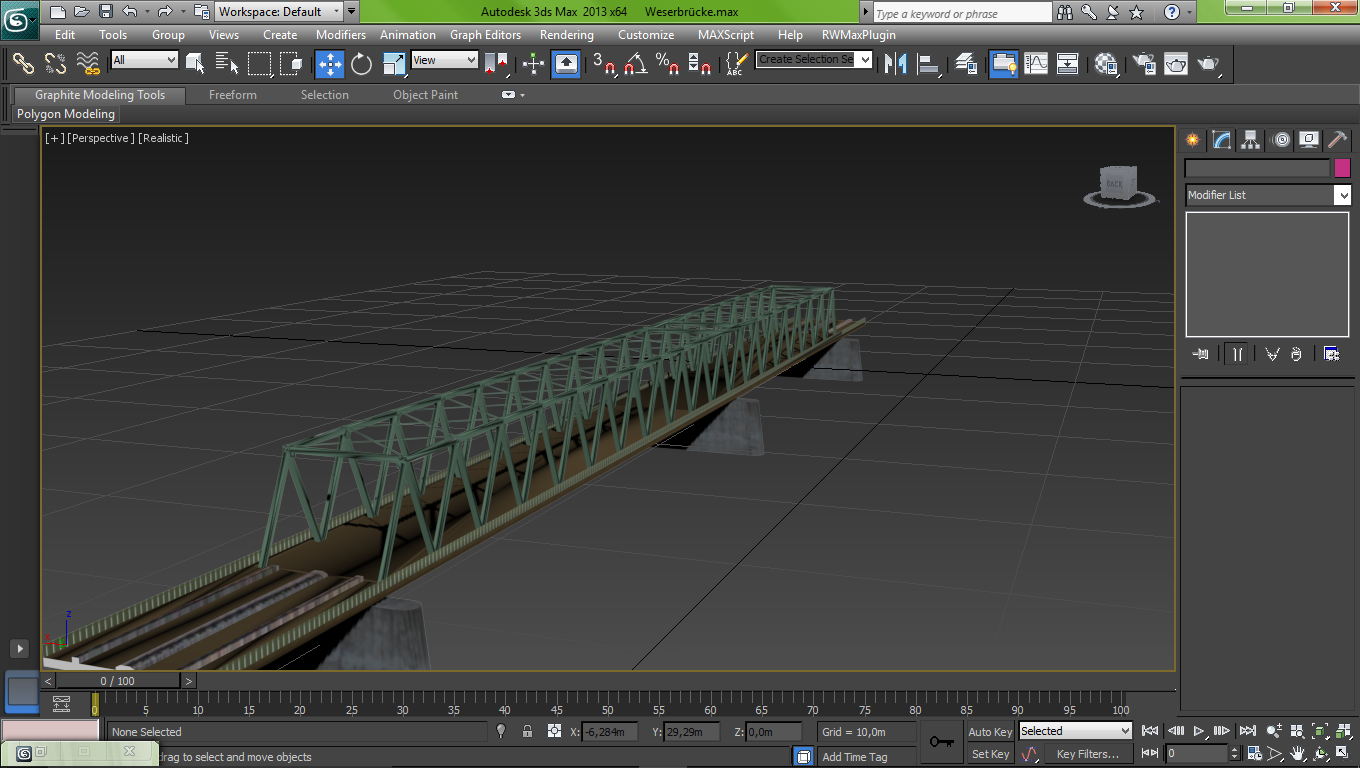
Task: Toggle the Auto Key animation mode
Action: coord(990,732)
